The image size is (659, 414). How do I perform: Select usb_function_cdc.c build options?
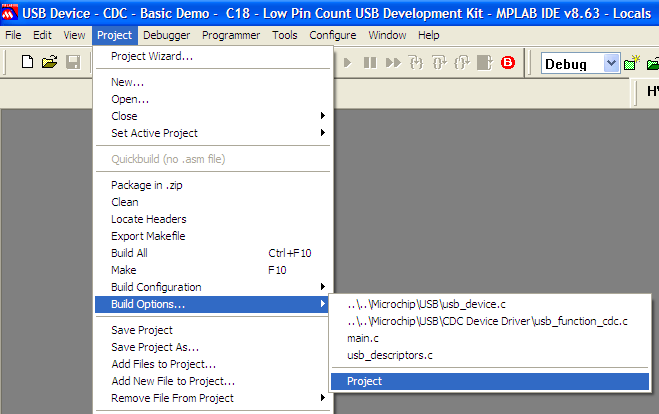[x=490, y=321]
